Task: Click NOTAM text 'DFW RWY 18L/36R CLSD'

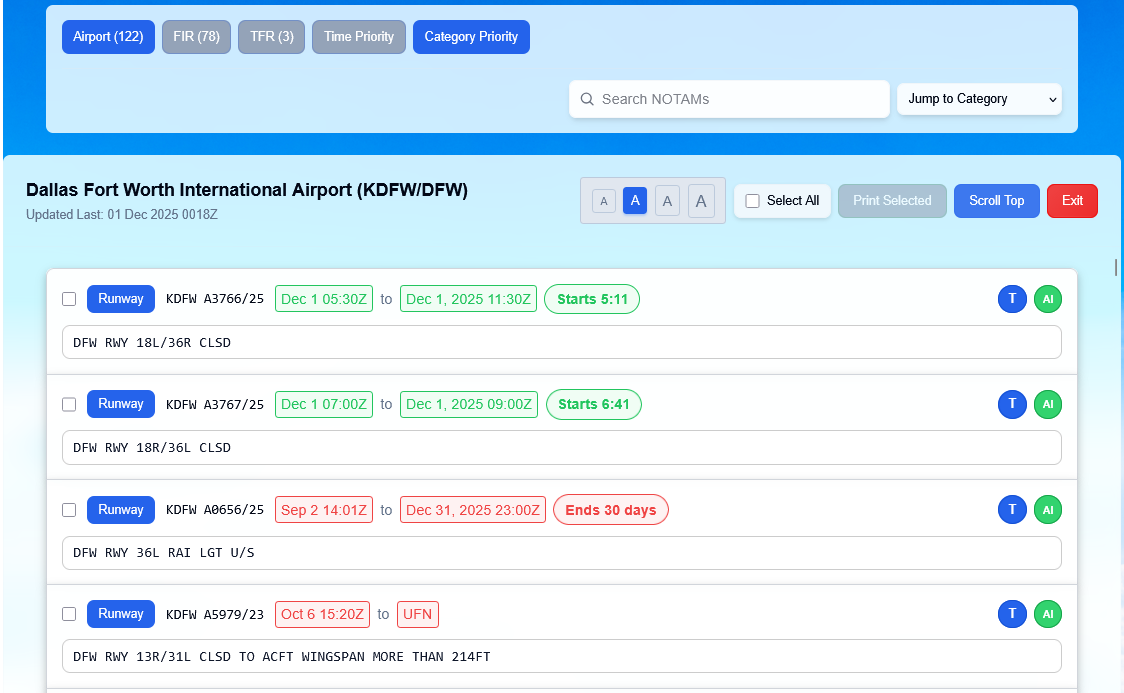Action: point(152,343)
